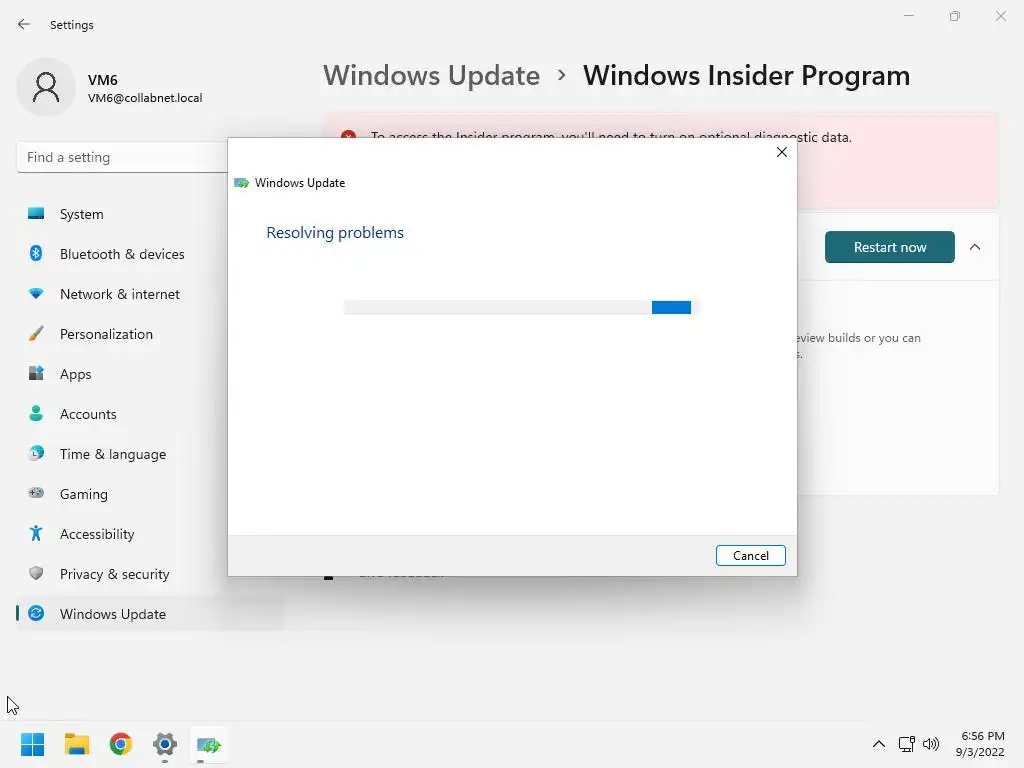1024x768 pixels.
Task: Open Privacy & security settings
Action: pos(150,573)
